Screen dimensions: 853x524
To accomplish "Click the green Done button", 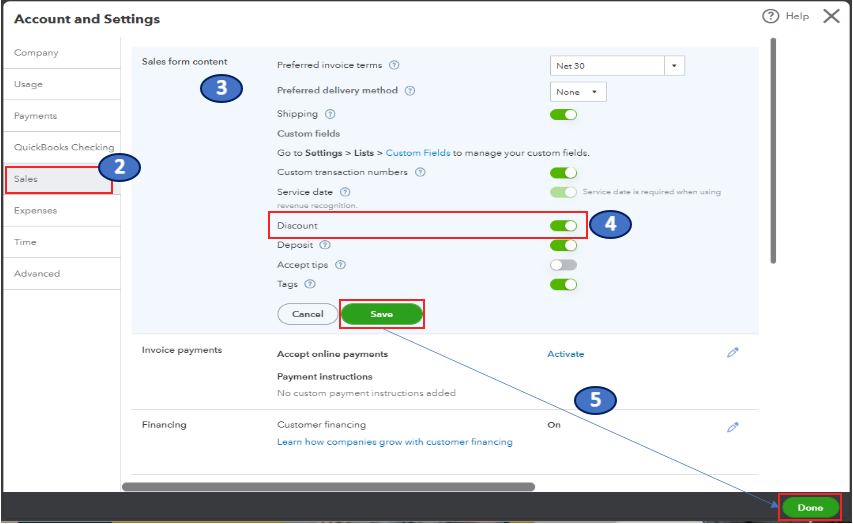I will coord(810,508).
